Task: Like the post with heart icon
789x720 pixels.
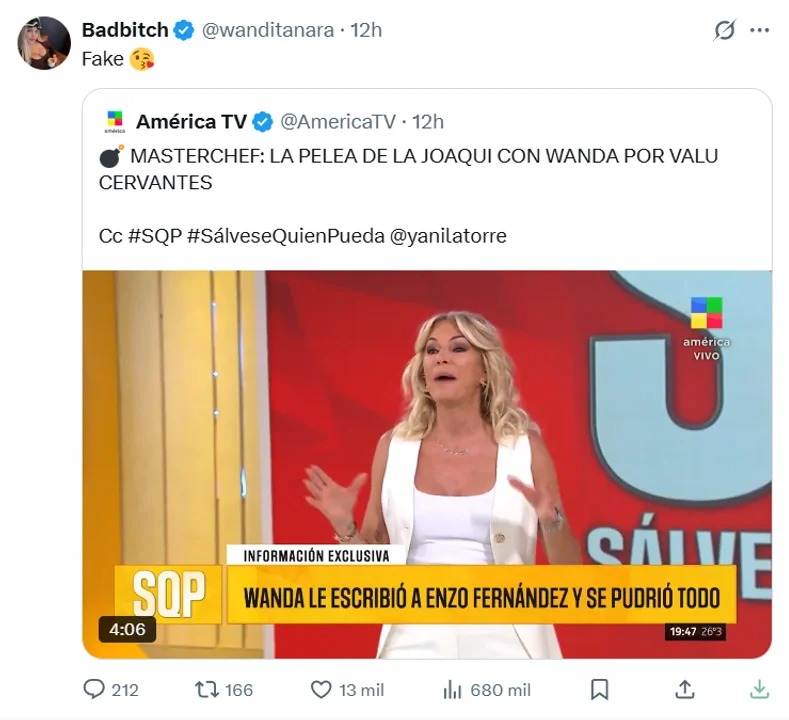Action: tap(321, 689)
